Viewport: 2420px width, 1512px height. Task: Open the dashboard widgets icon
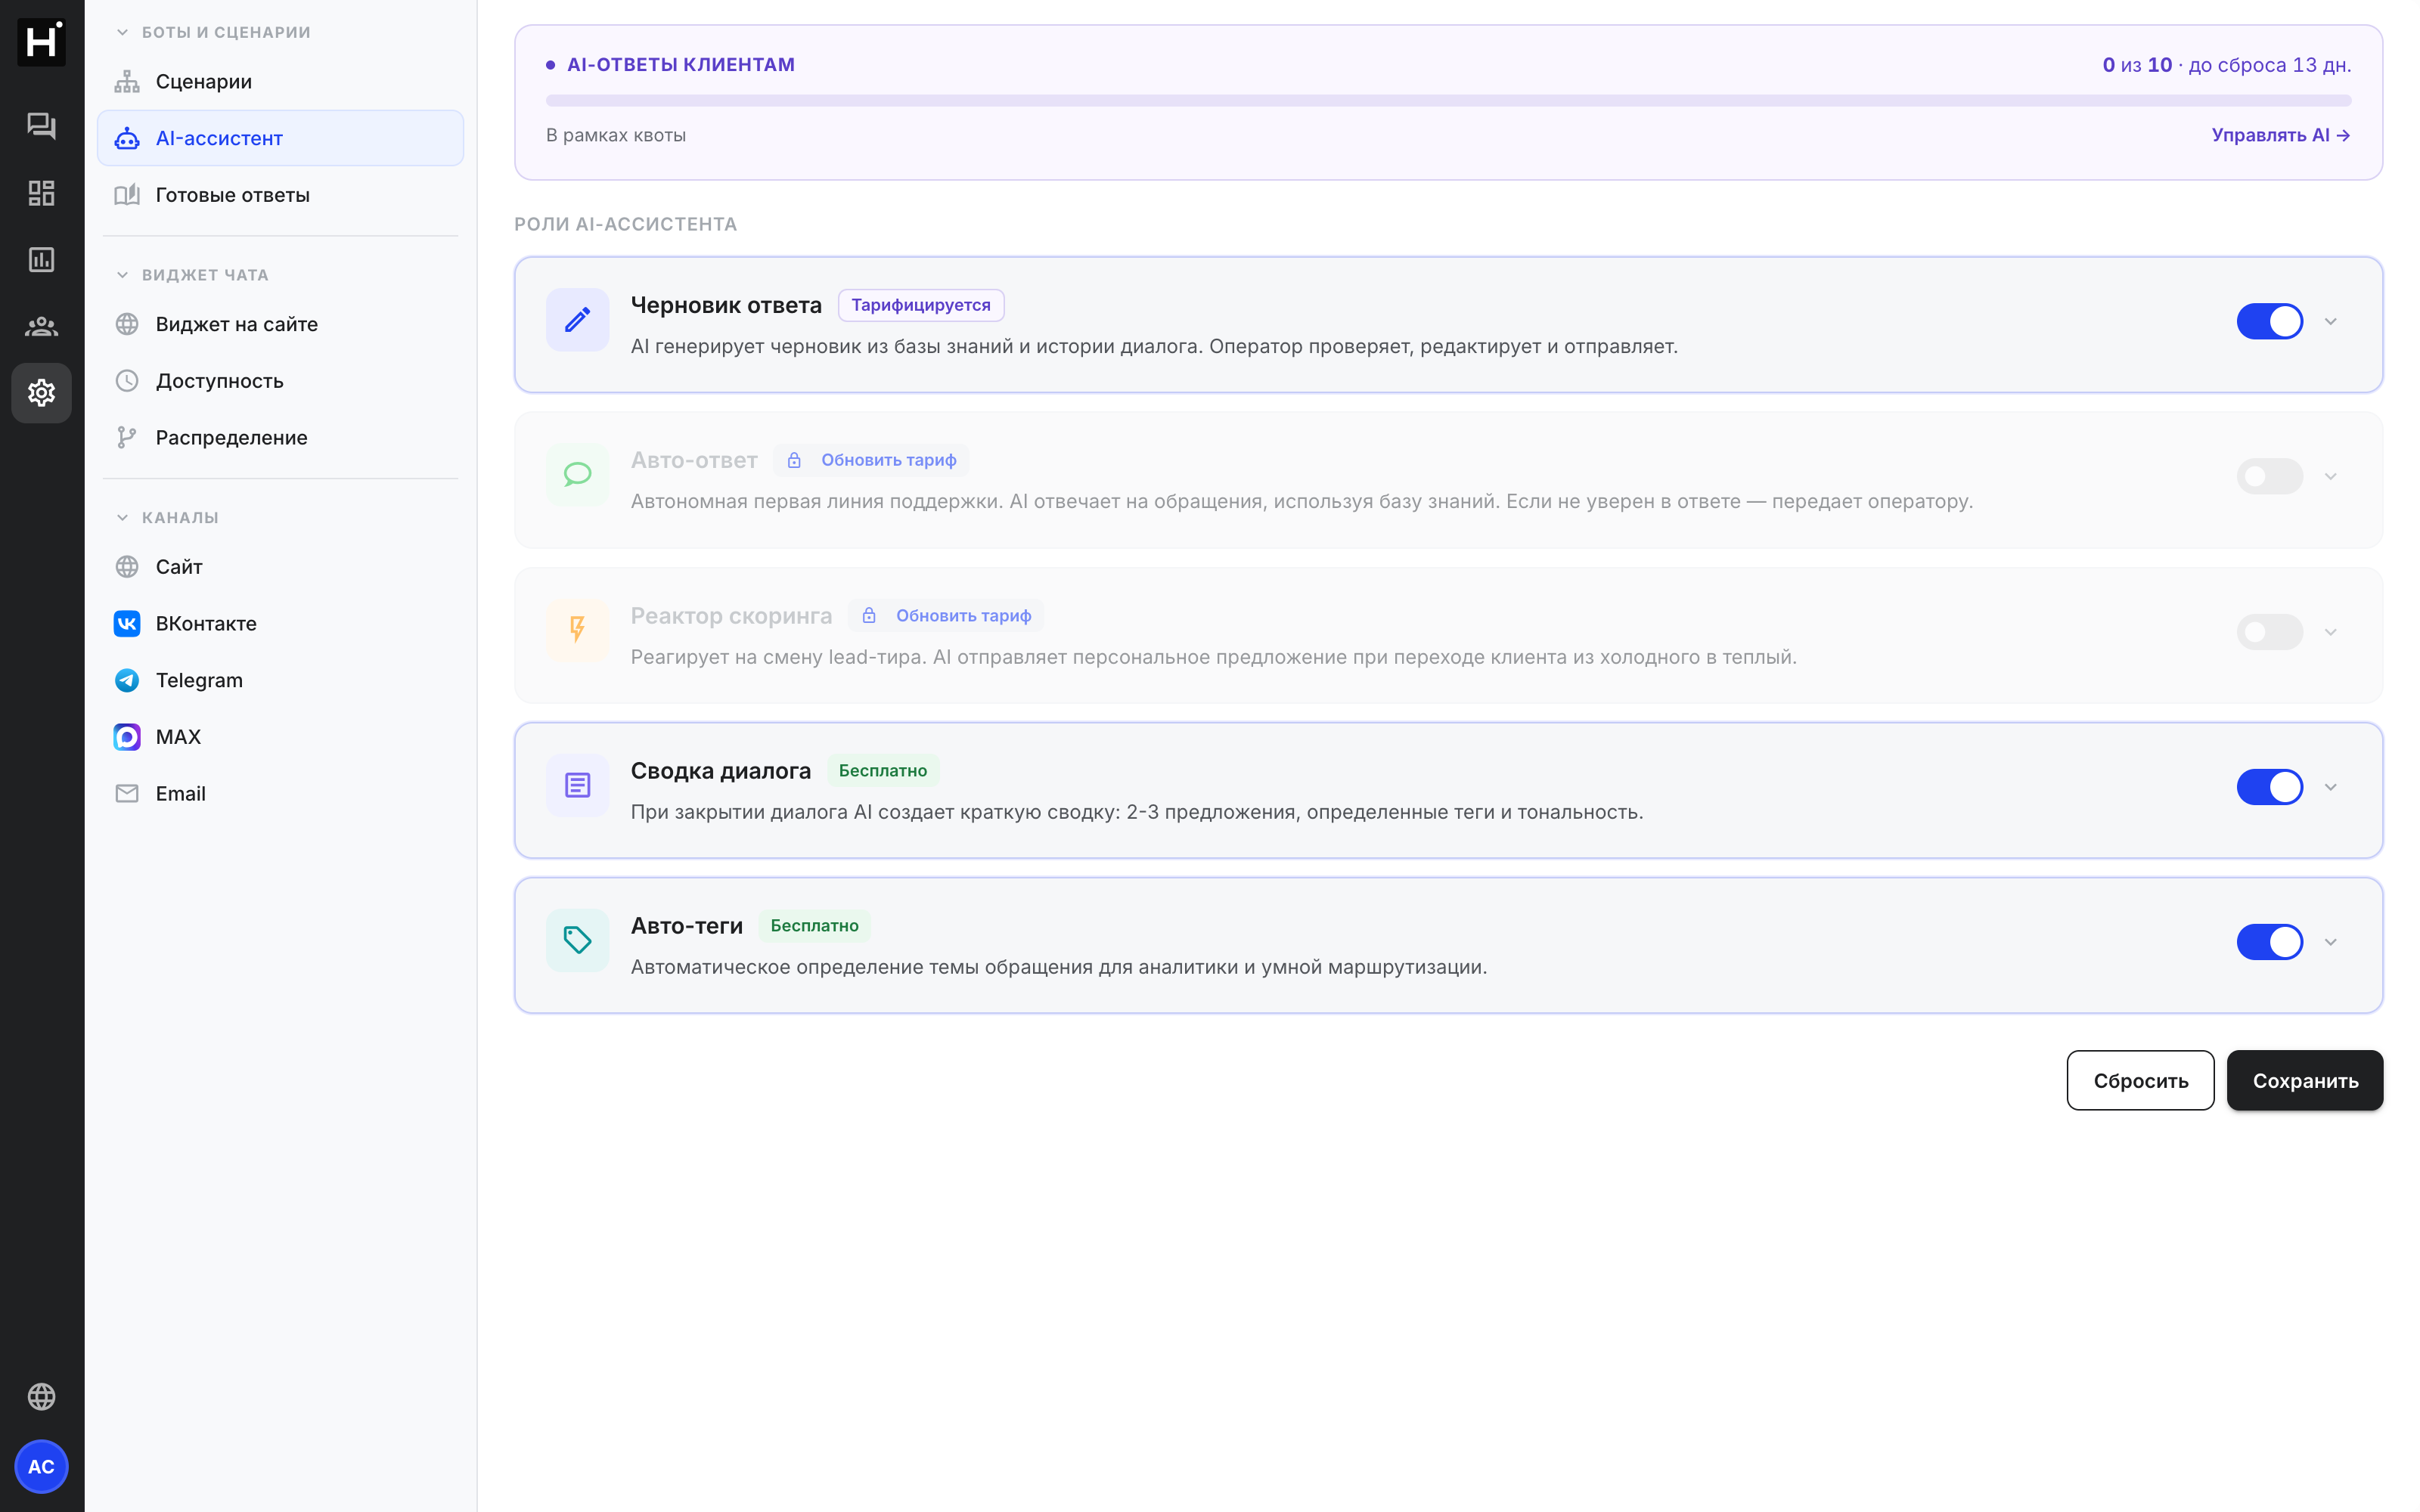click(x=41, y=193)
